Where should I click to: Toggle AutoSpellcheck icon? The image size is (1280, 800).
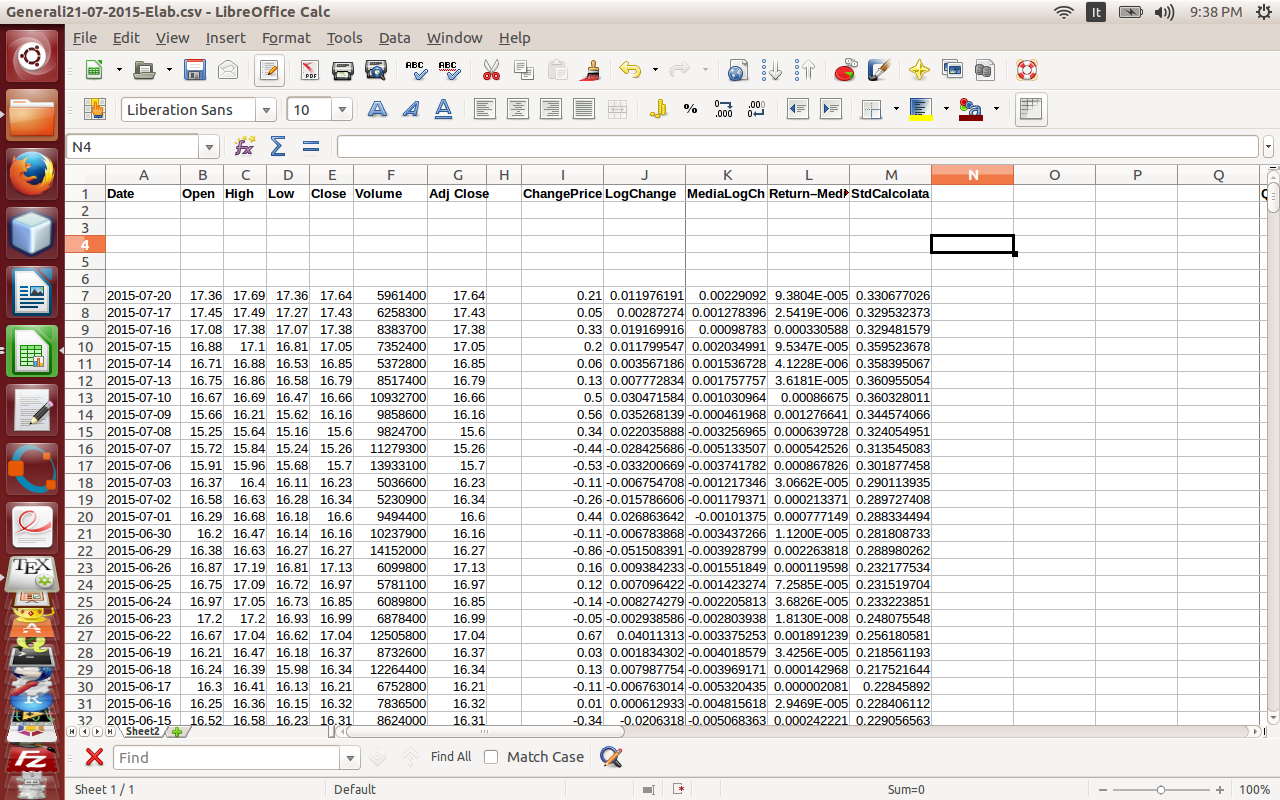[x=450, y=70]
